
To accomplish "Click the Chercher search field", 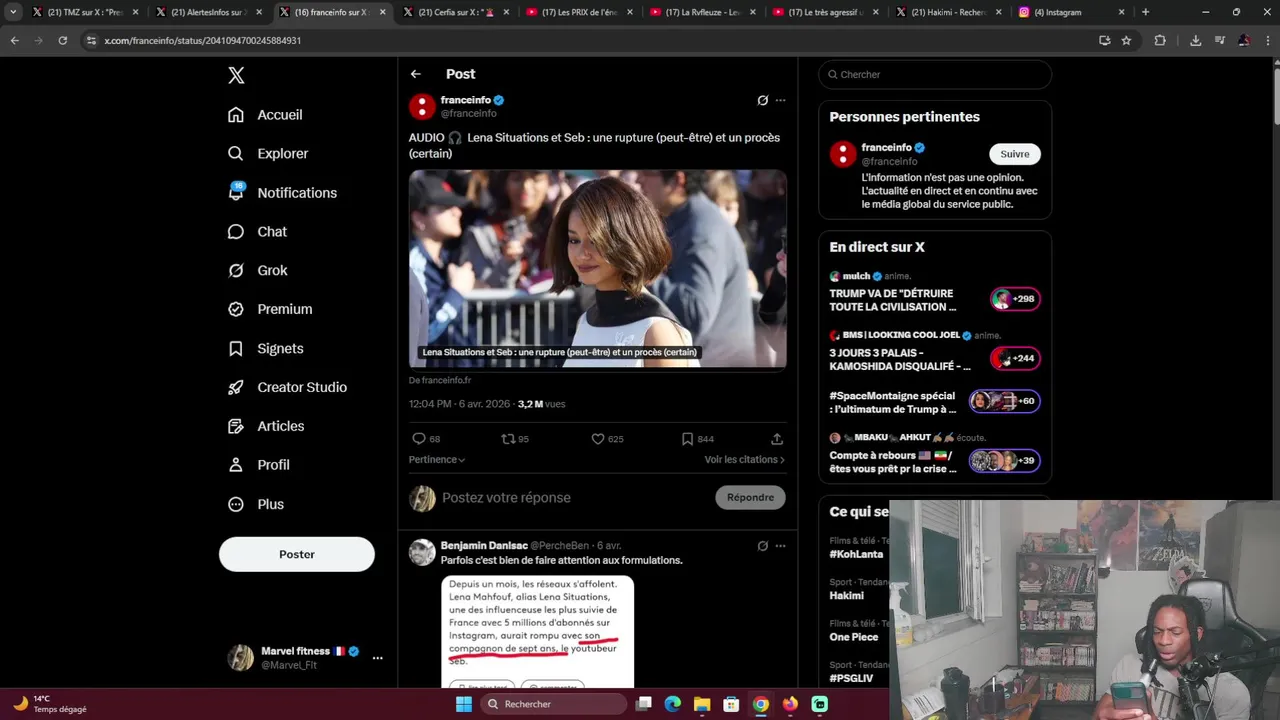I will click(935, 75).
